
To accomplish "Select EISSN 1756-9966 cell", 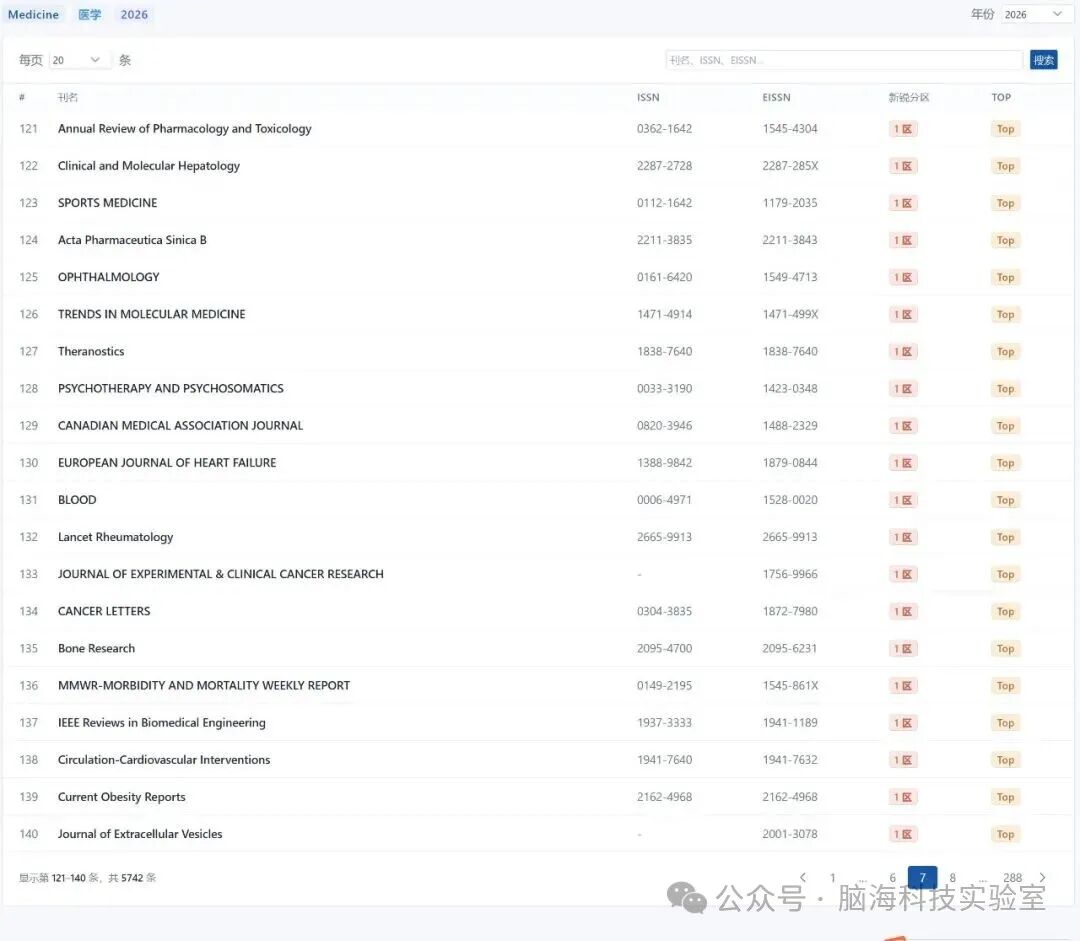I will pos(790,574).
